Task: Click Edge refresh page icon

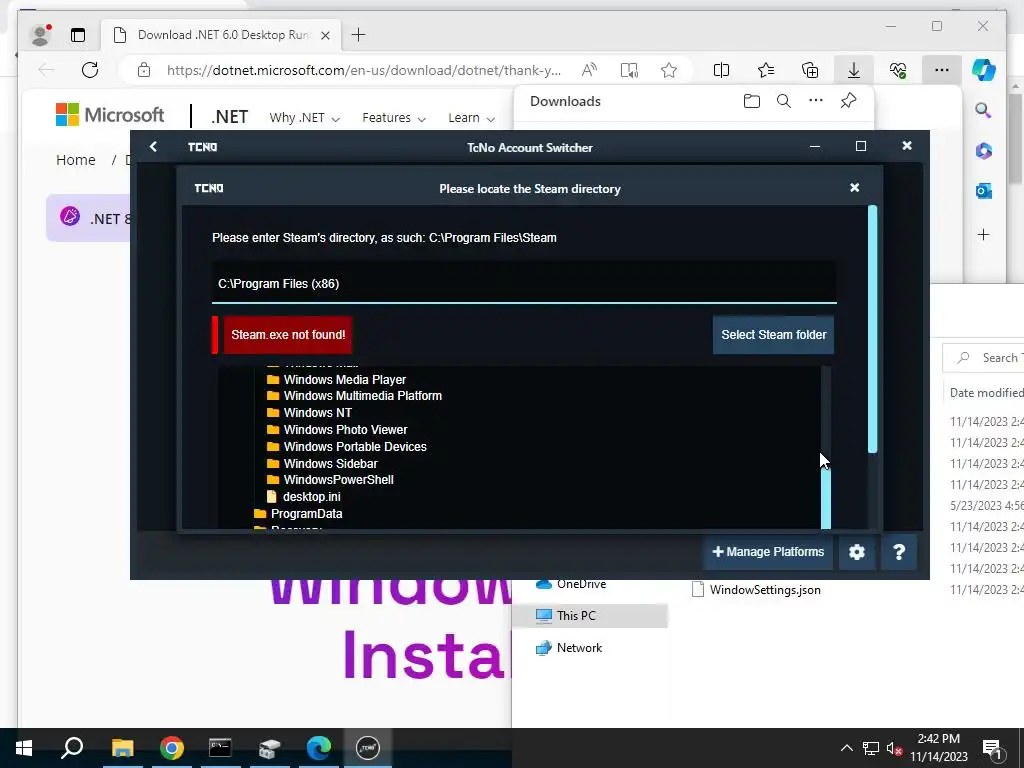Action: point(90,70)
